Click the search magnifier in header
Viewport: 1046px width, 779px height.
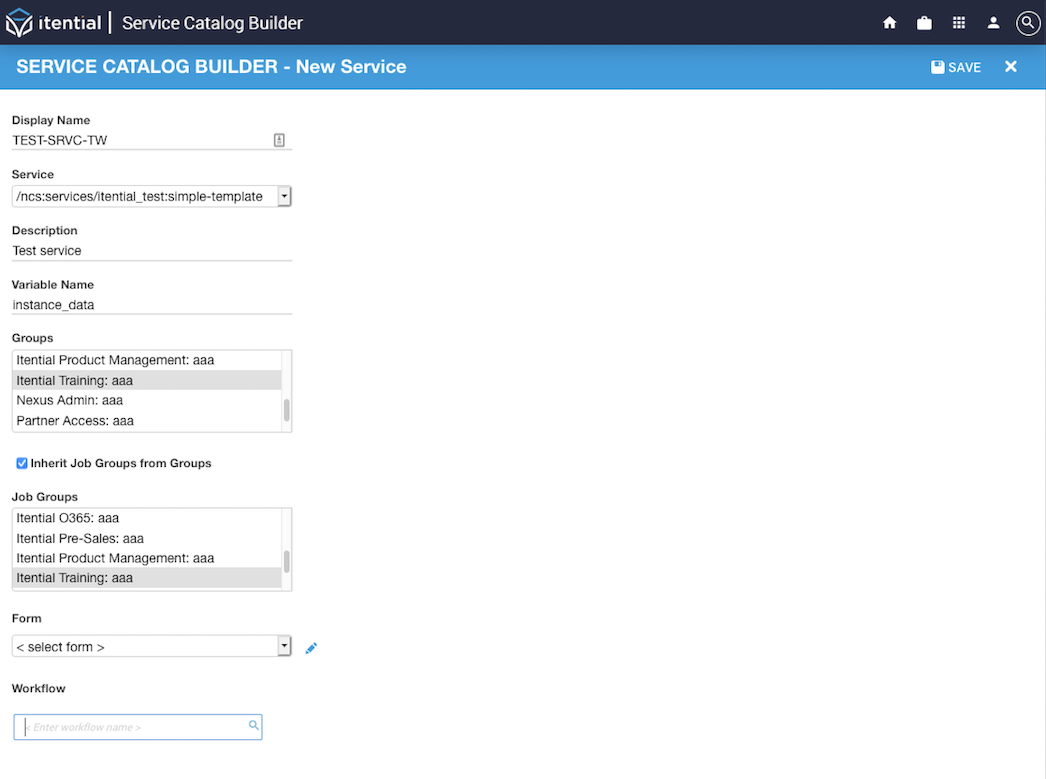click(x=1028, y=23)
